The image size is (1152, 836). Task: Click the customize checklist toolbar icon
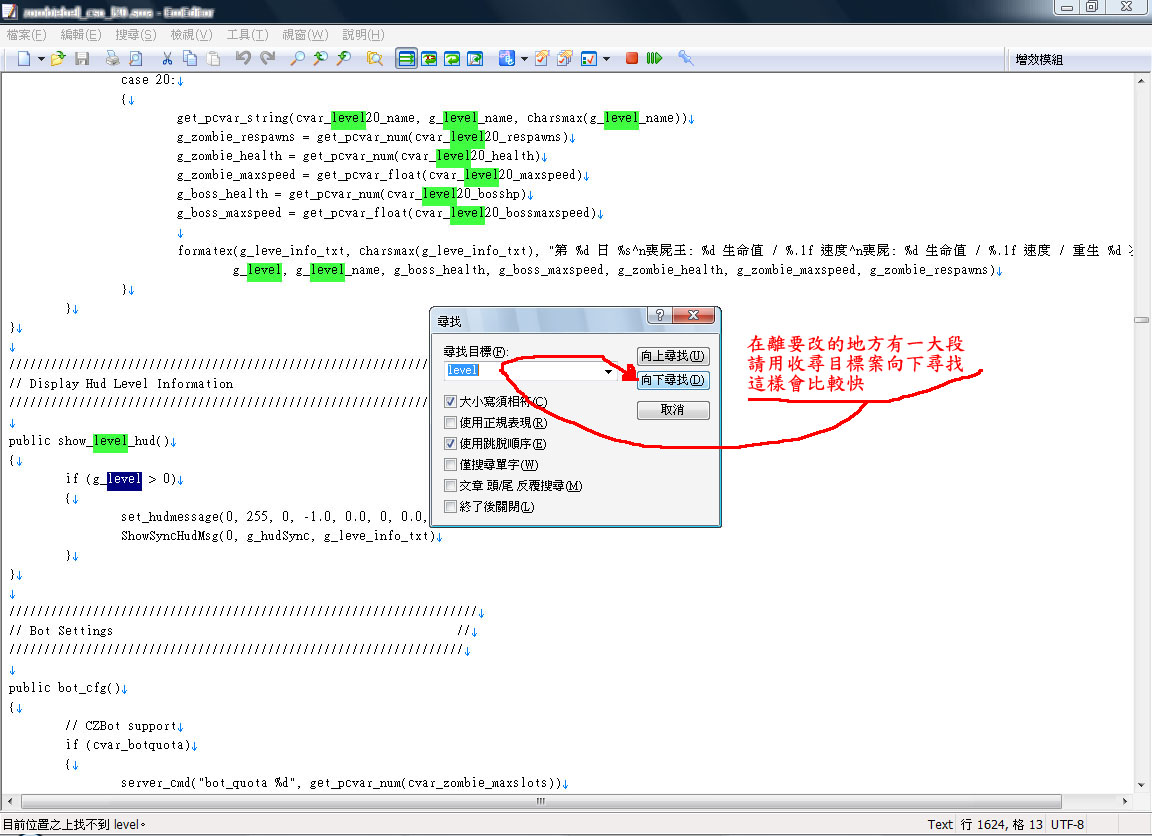(x=588, y=59)
